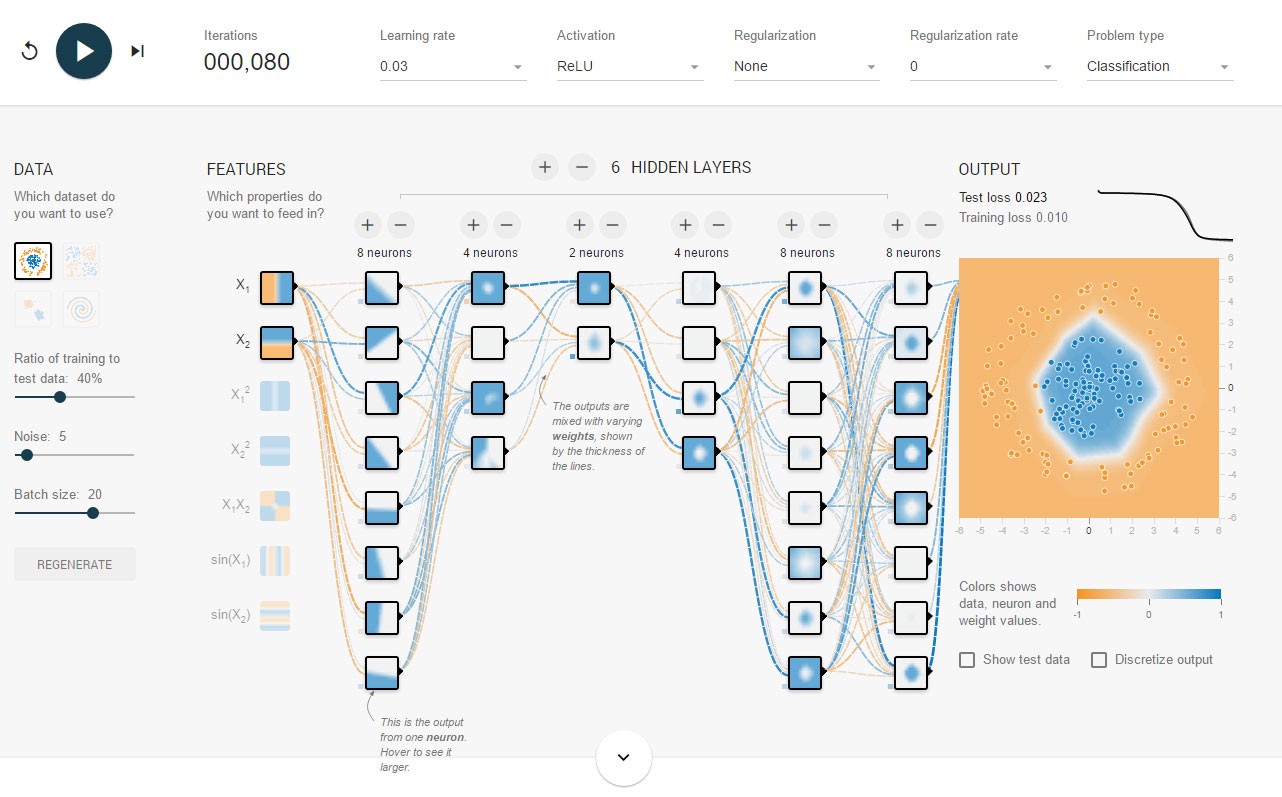Enable the Show test data checkbox

[x=967, y=660]
